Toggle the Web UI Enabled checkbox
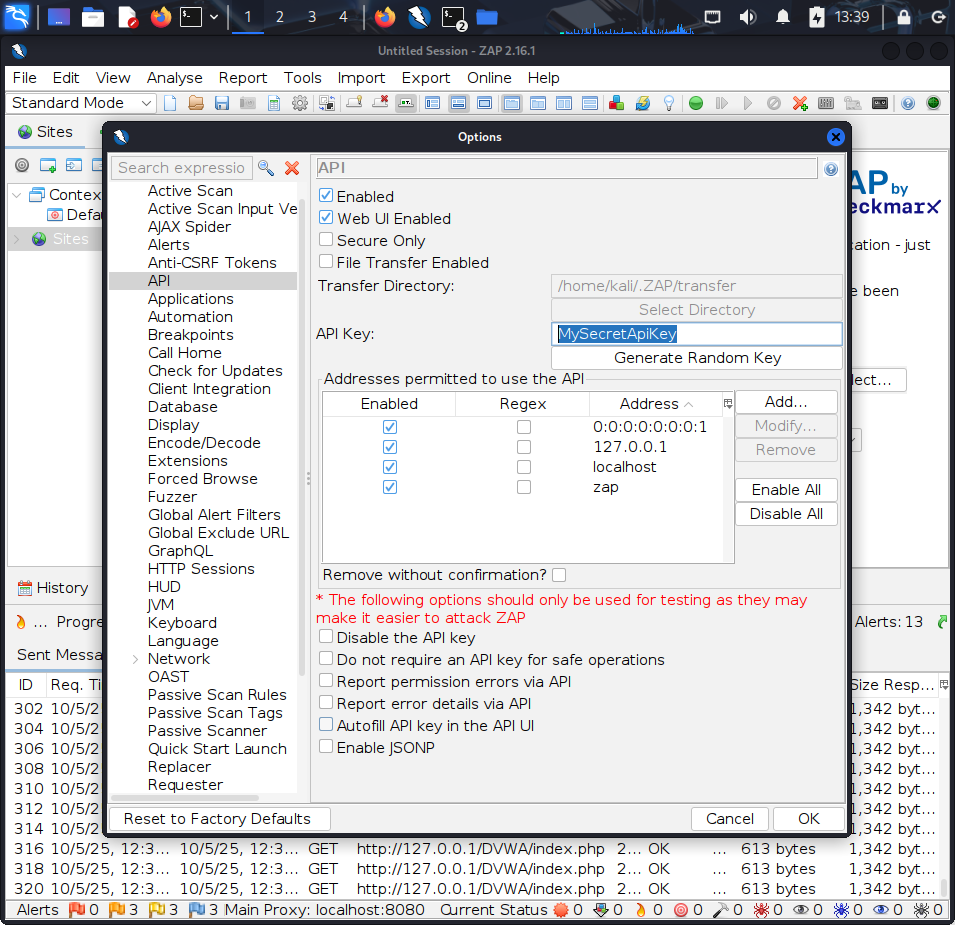Image resolution: width=955 pixels, height=925 pixels. [326, 217]
